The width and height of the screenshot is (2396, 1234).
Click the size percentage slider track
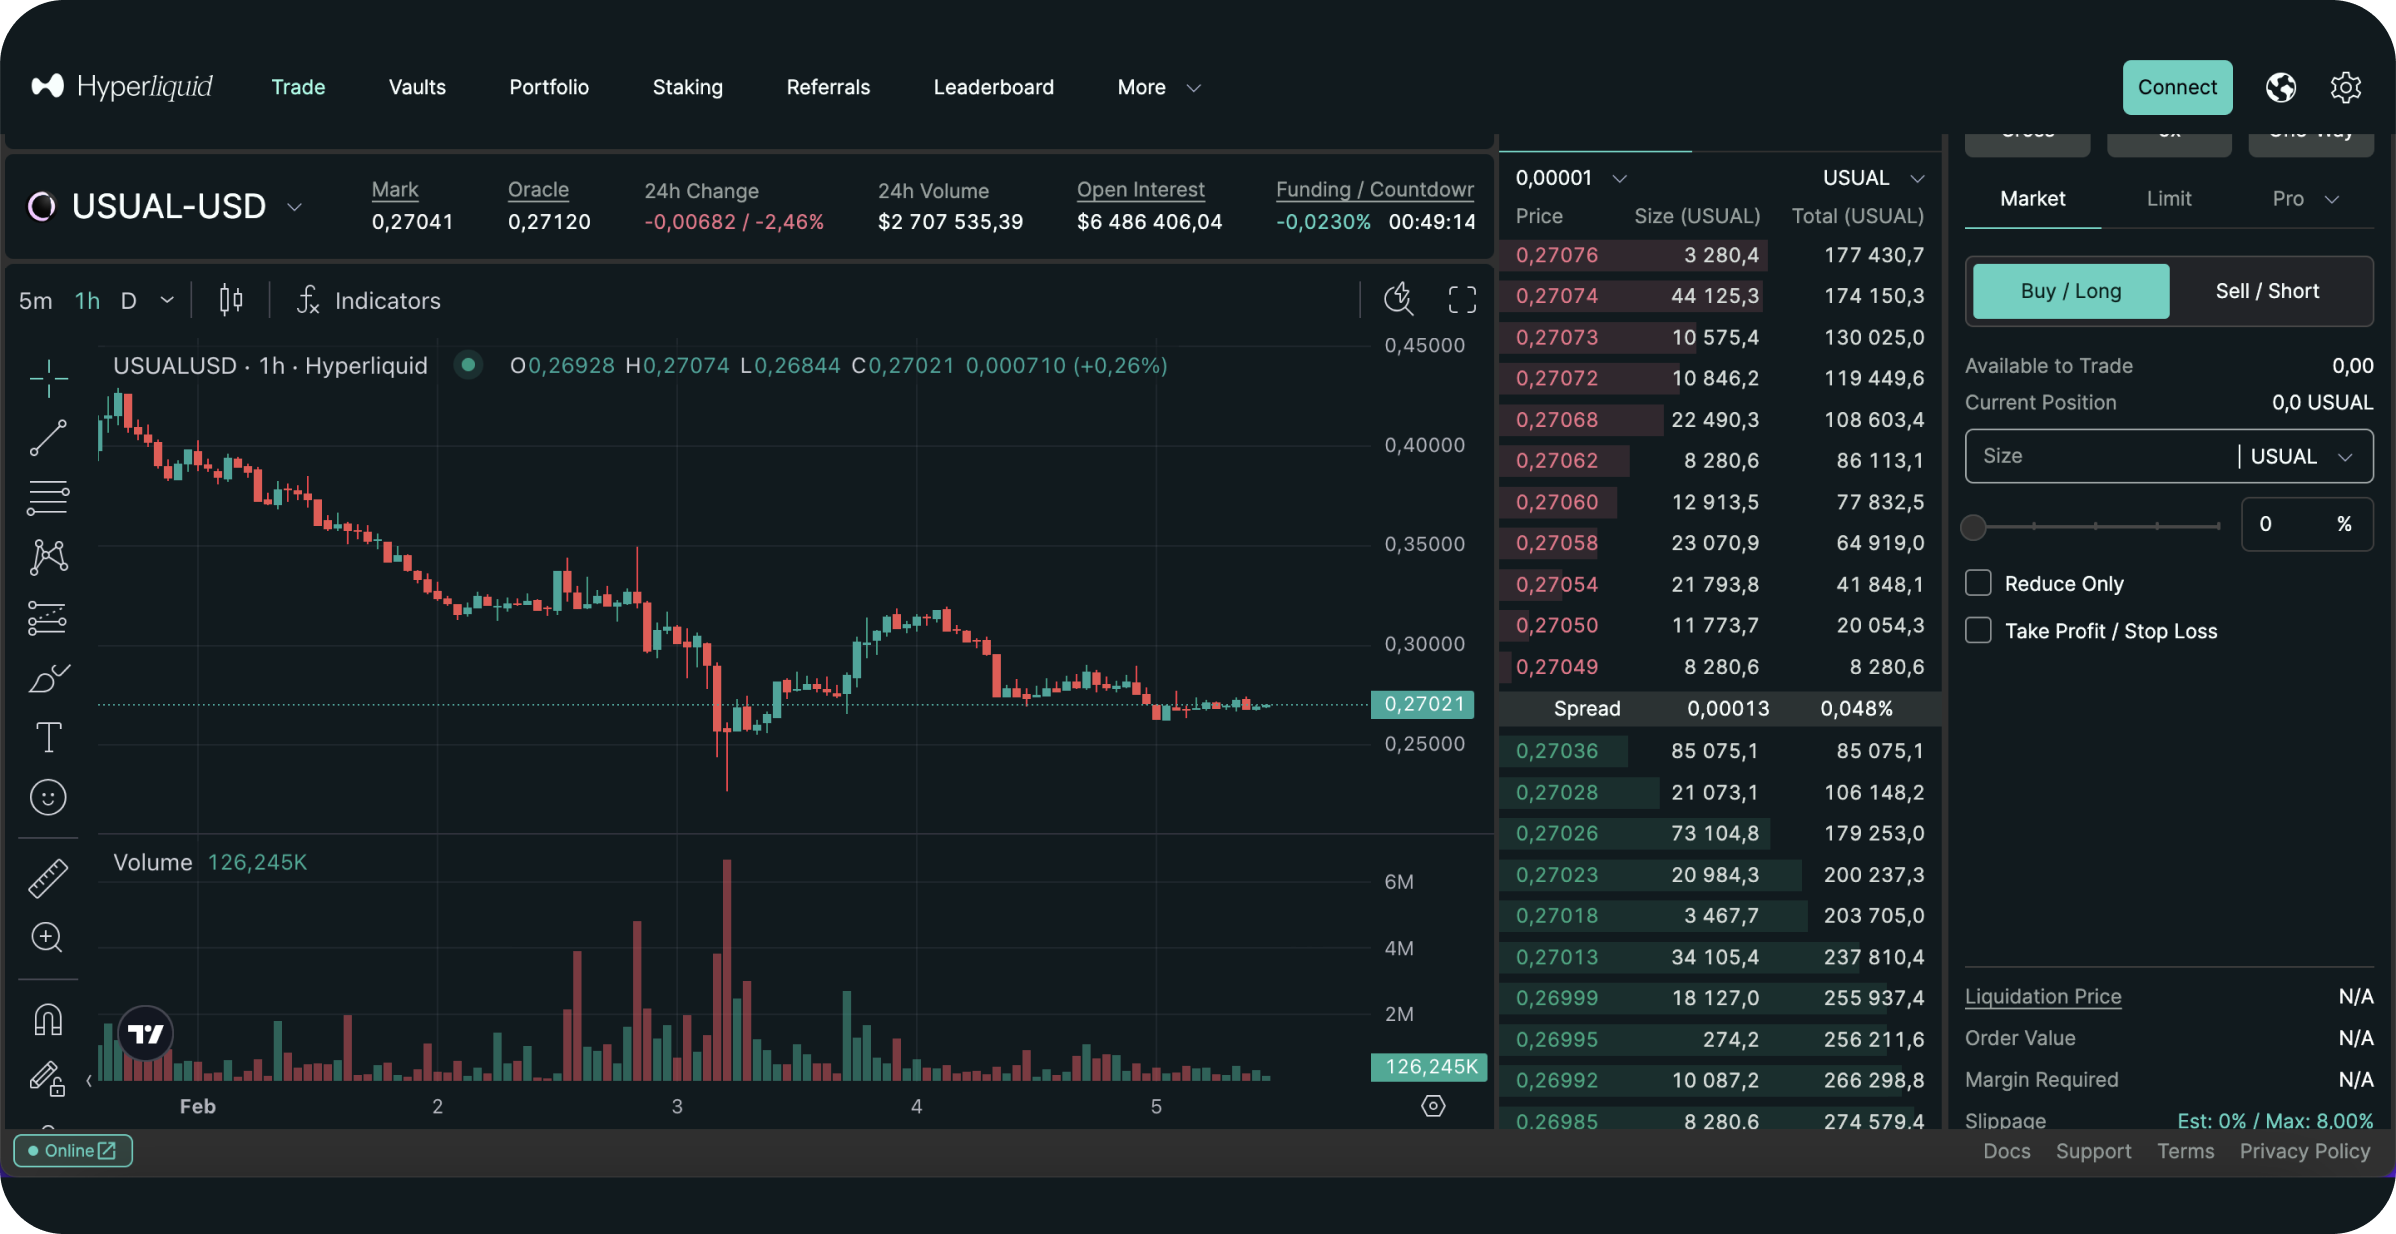point(2096,526)
